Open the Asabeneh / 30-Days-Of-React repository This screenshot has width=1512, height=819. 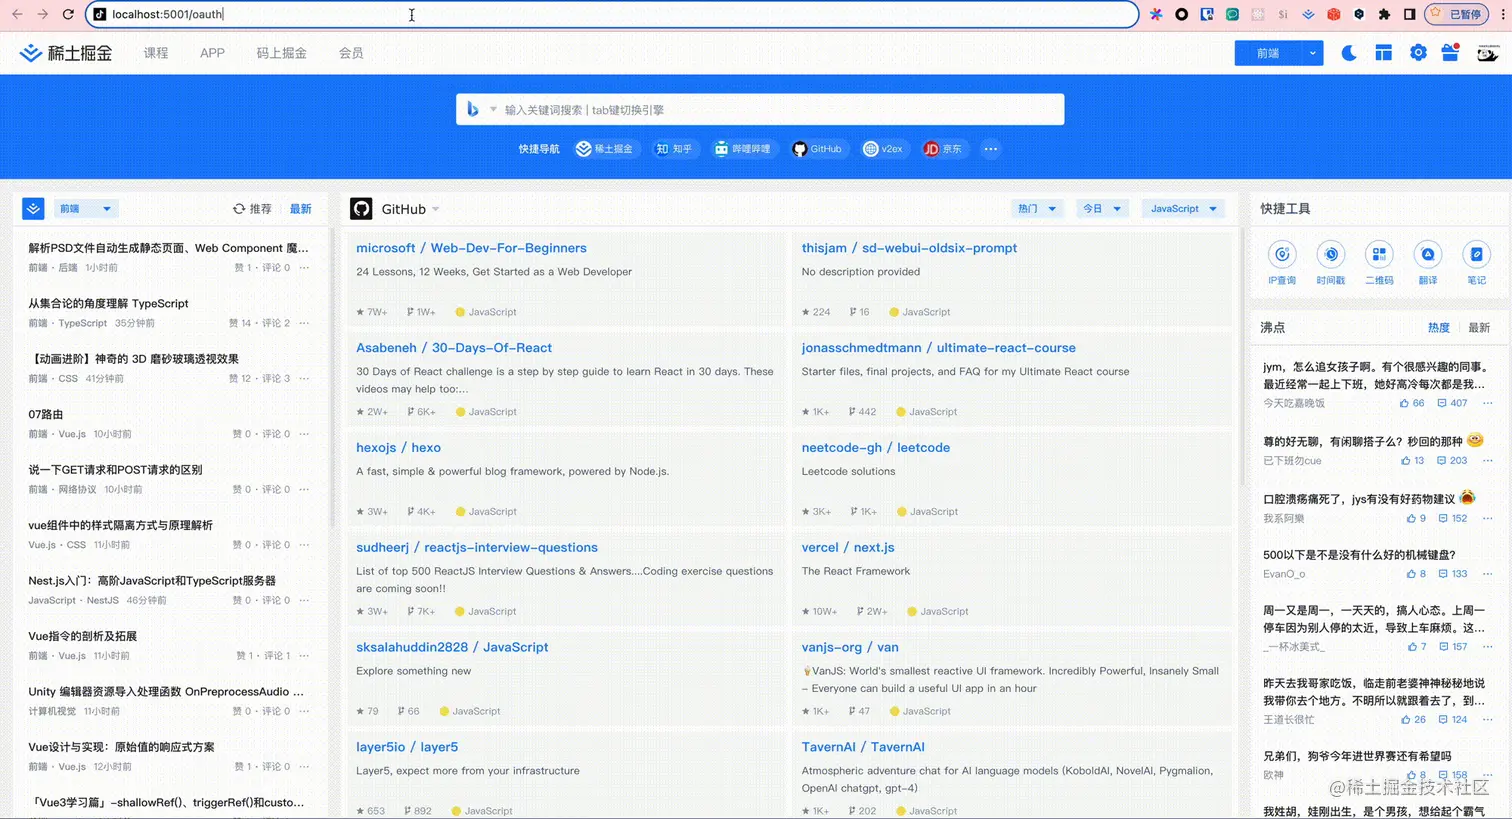454,348
